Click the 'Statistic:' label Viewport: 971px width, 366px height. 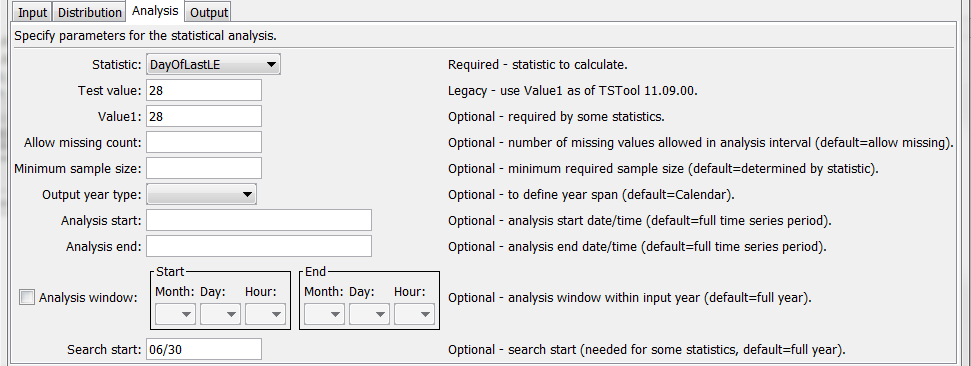pos(116,65)
